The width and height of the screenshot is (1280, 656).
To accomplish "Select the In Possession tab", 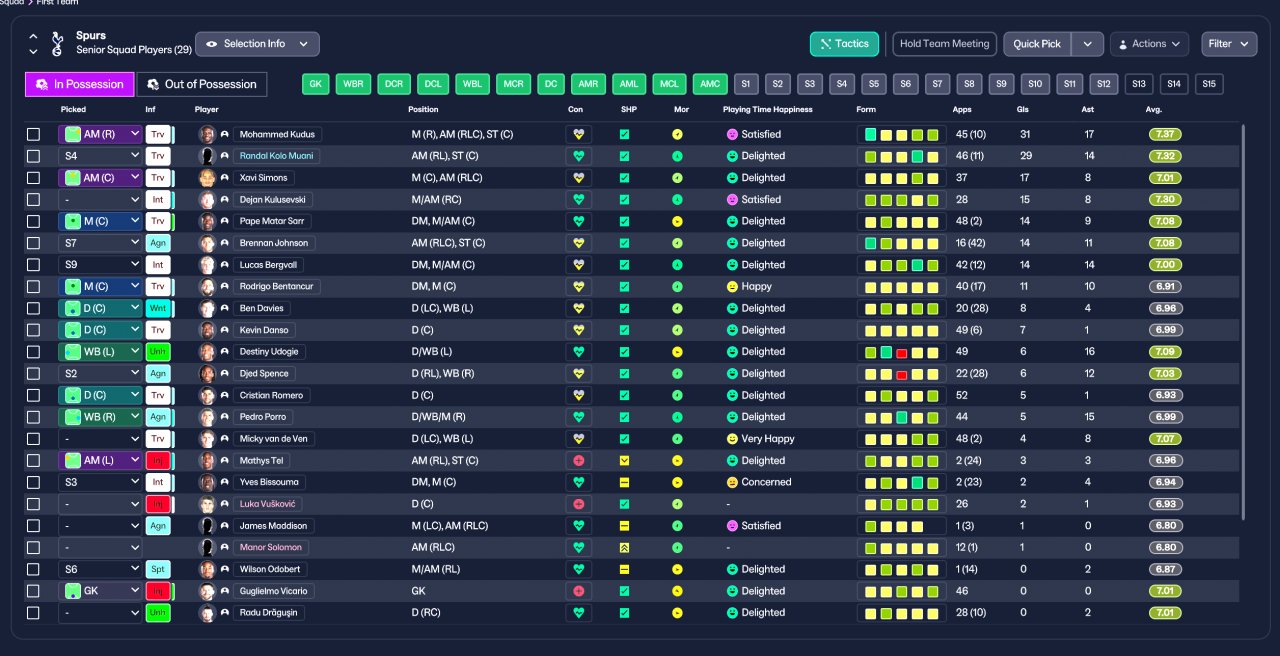I will (x=79, y=84).
